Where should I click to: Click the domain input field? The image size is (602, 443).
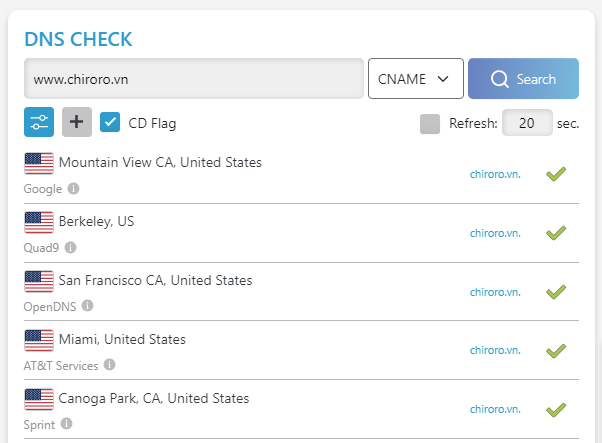(194, 79)
